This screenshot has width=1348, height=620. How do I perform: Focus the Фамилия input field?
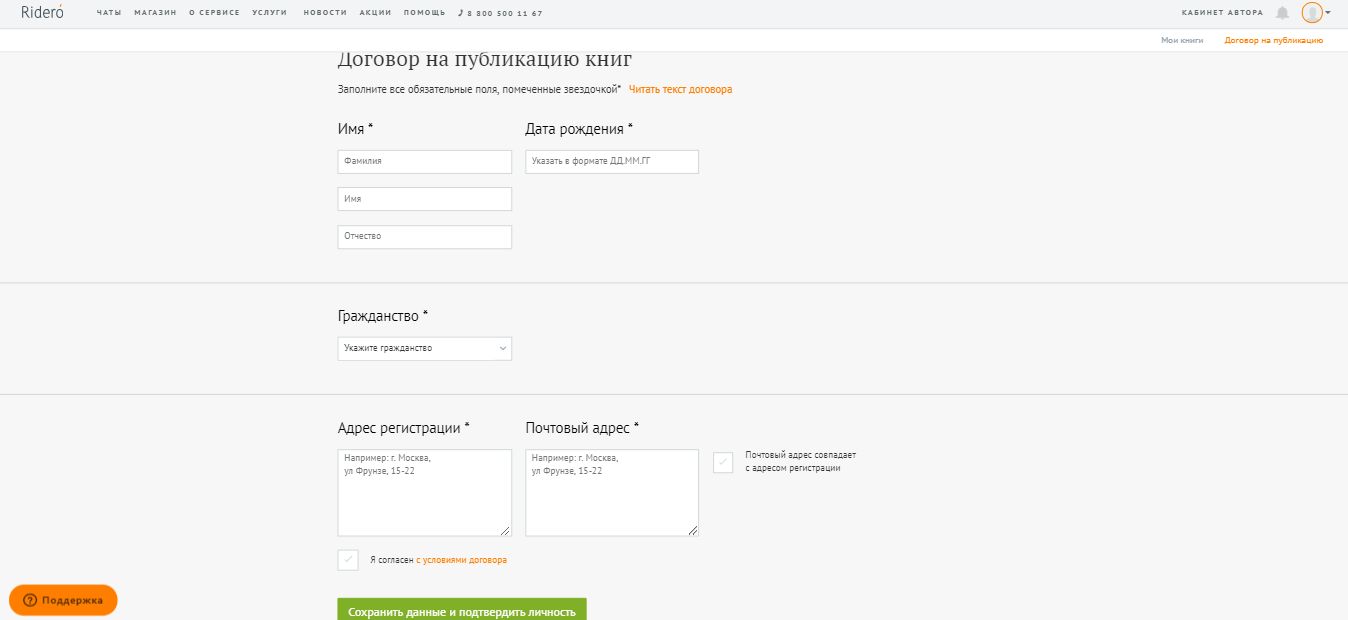point(424,161)
